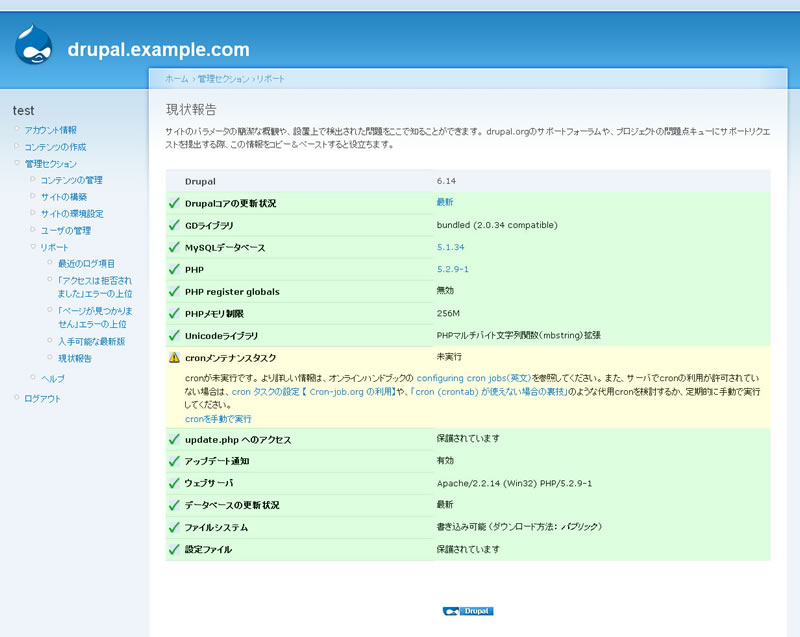This screenshot has width=800, height=637.
Task: Click the green checkmark beside Drupalコアの更新状況
Action: pyautogui.click(x=174, y=203)
